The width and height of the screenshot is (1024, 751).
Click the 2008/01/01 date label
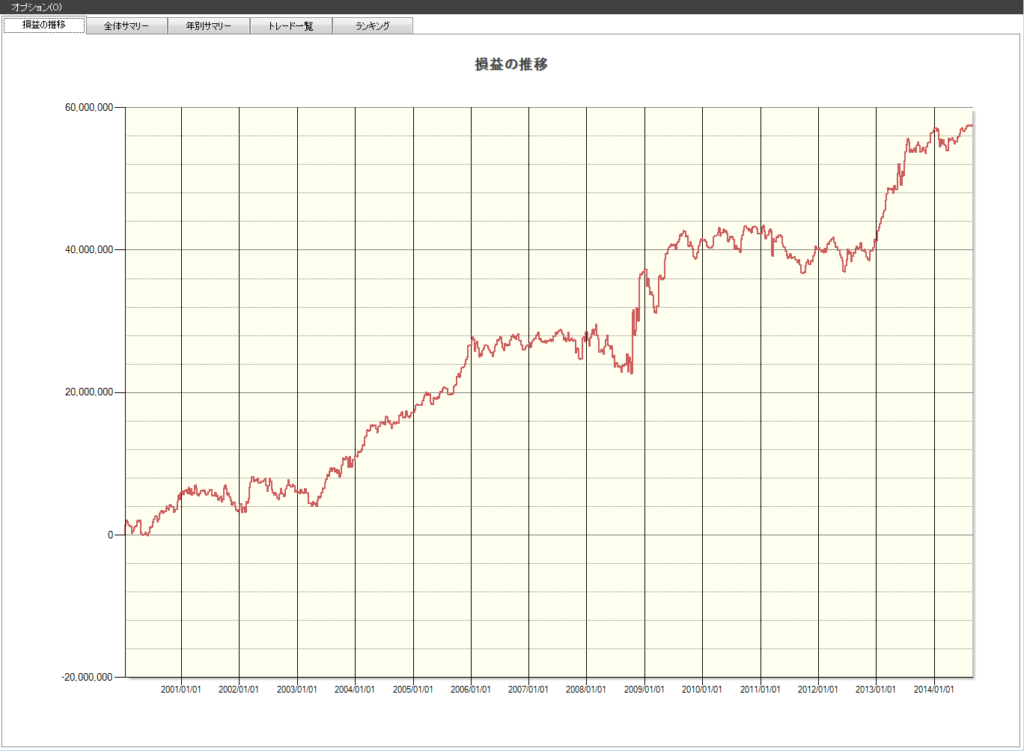(586, 689)
